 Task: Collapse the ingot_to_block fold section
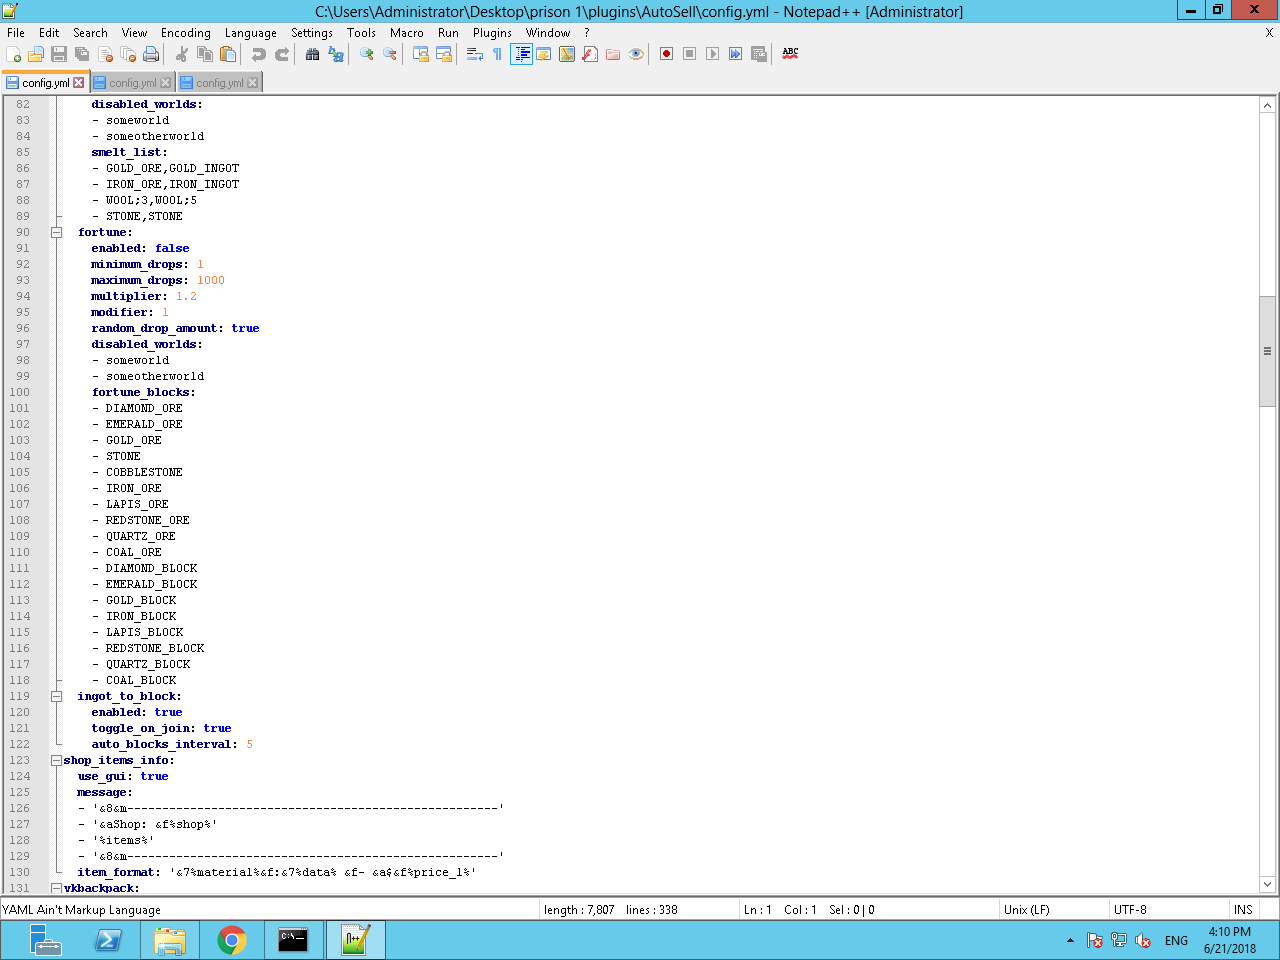pyautogui.click(x=55, y=696)
